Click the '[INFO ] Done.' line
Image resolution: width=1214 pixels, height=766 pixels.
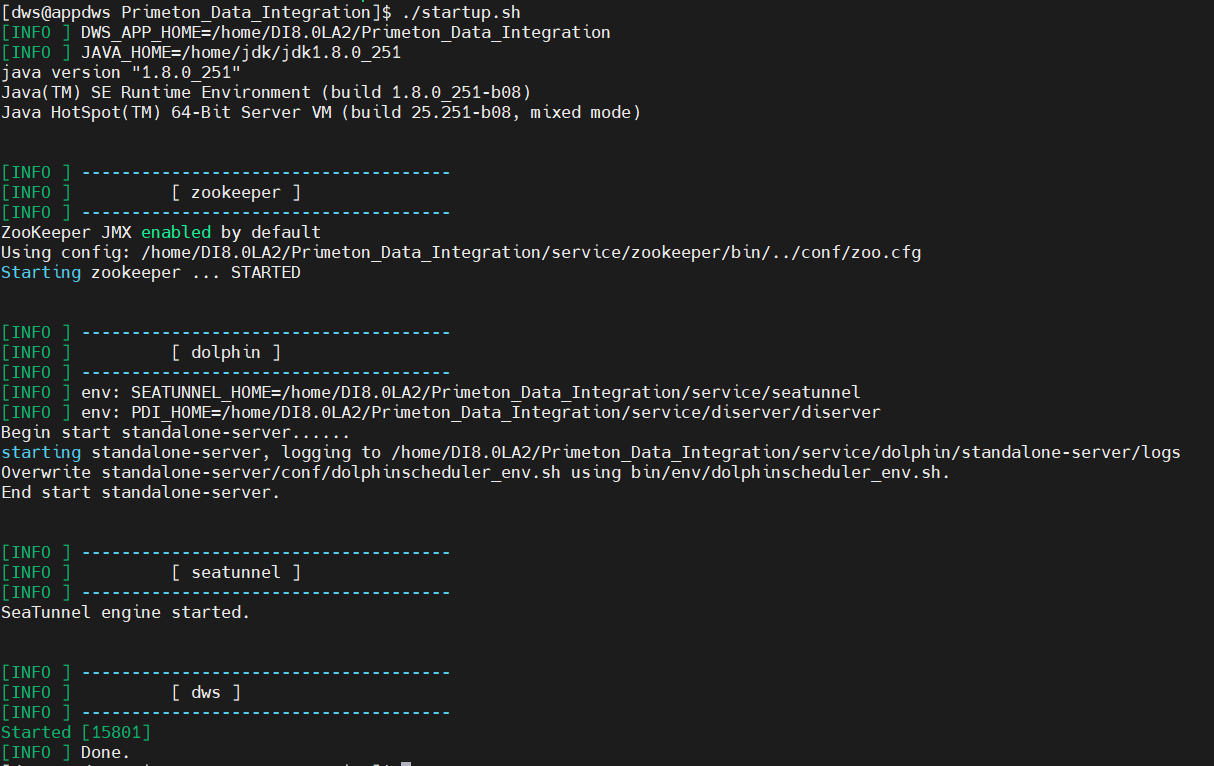(66, 752)
